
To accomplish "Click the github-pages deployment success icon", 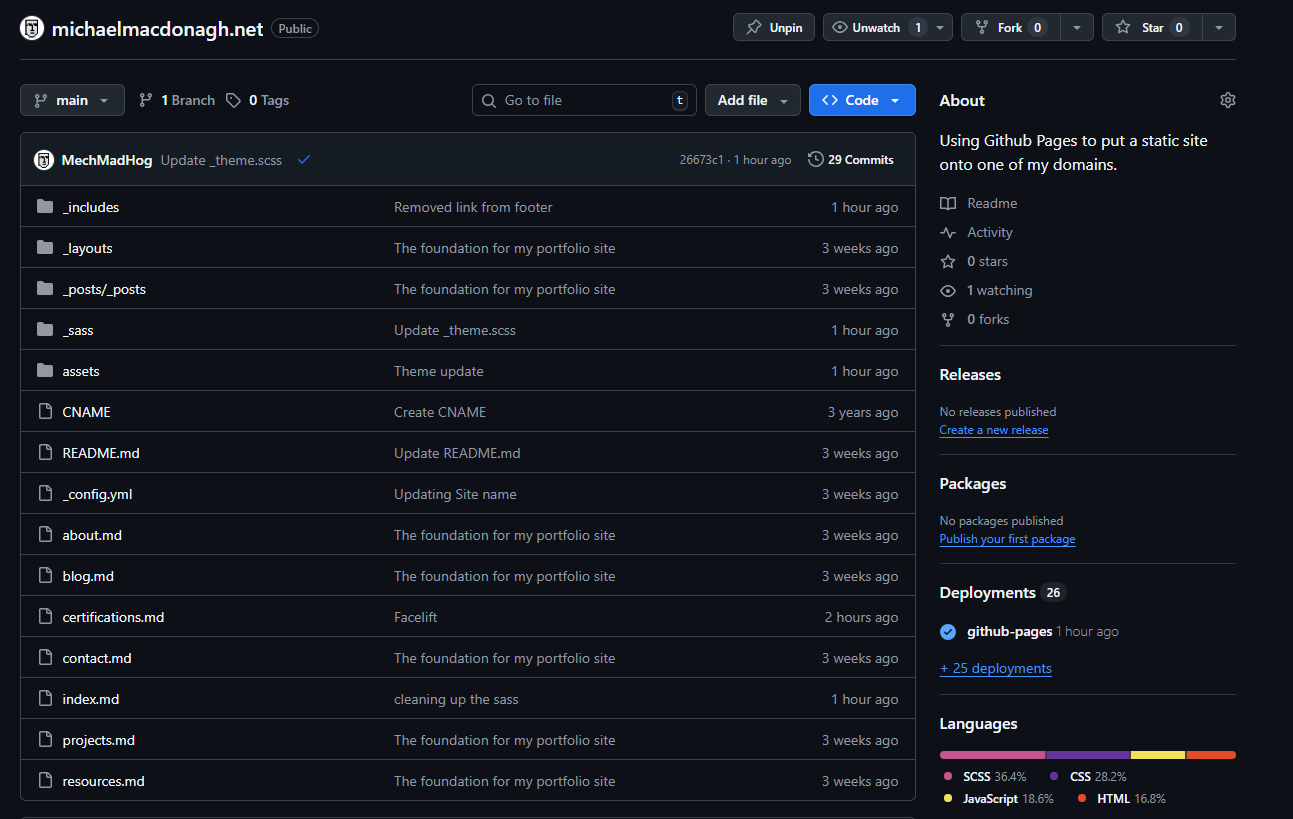I will [948, 632].
